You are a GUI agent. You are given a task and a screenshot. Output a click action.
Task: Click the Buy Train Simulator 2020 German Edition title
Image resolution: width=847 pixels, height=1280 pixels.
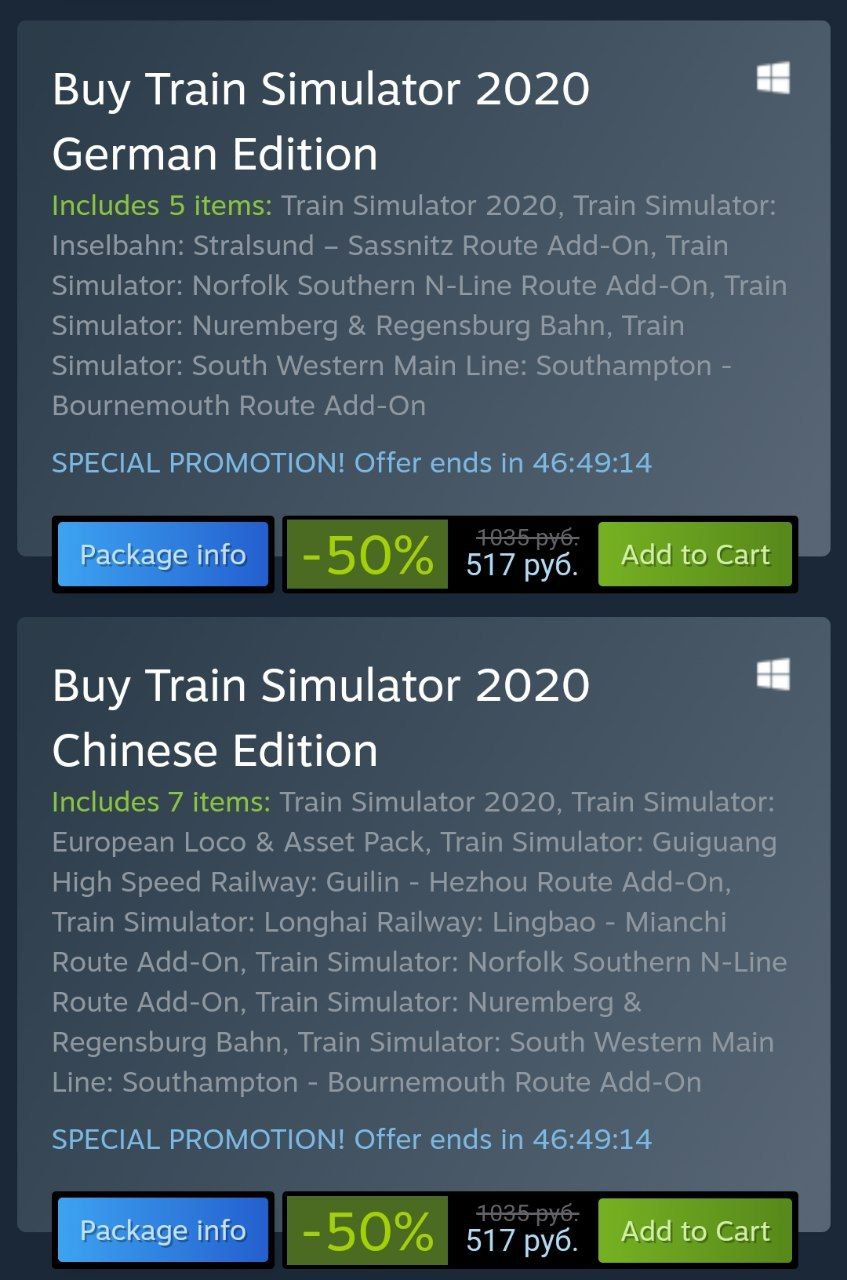(321, 121)
